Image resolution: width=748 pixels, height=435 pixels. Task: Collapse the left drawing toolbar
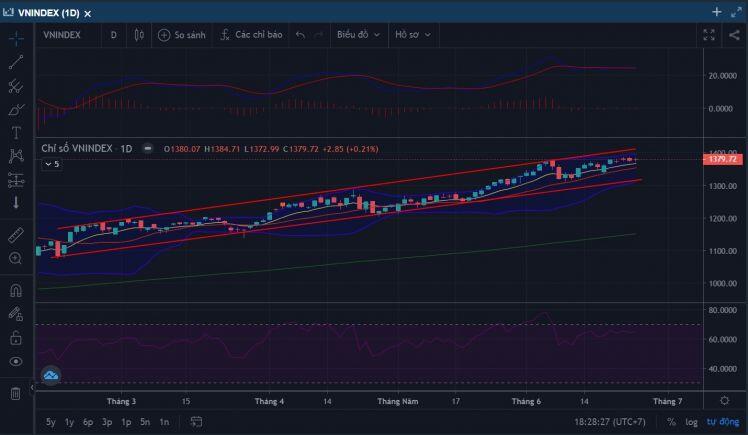32,387
